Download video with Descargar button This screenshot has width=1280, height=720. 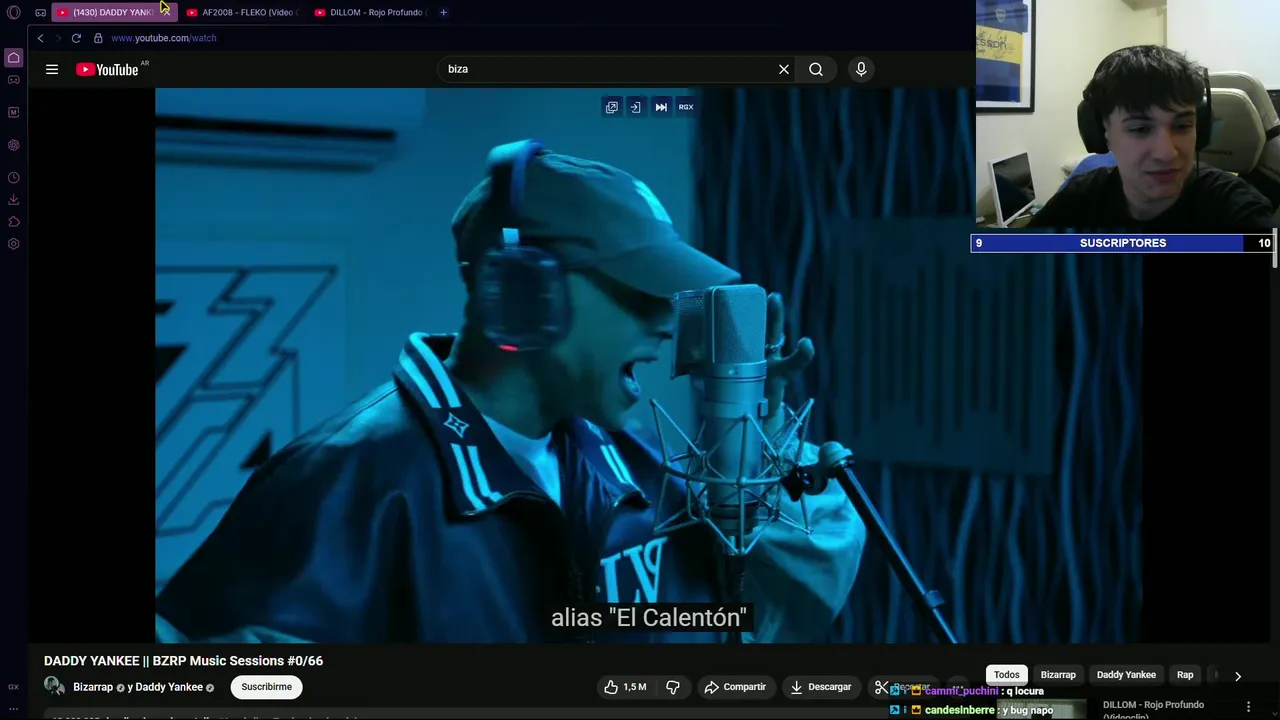coord(820,687)
